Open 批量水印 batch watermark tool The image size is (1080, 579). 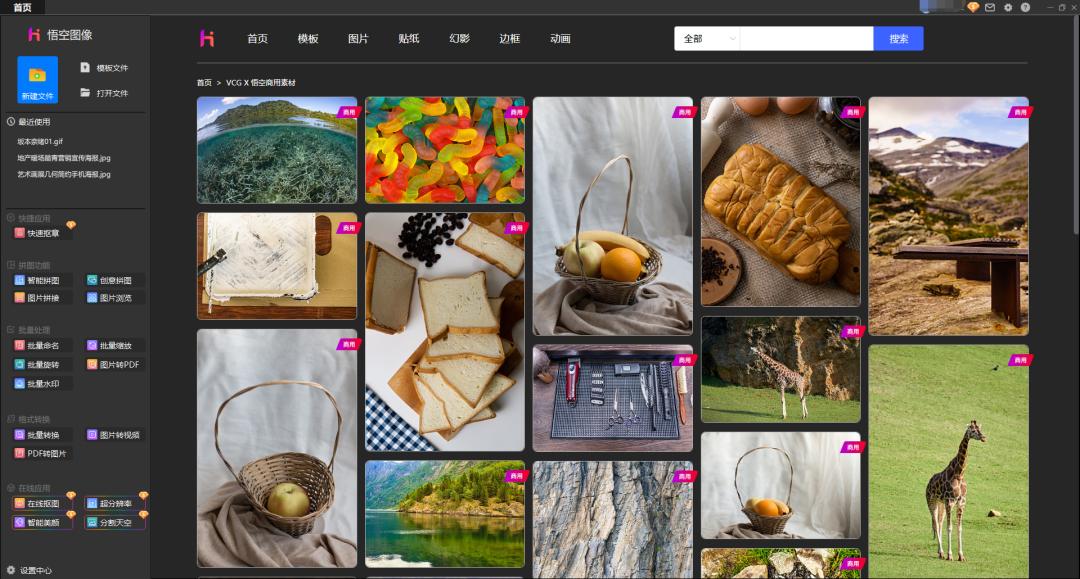[x=38, y=383]
